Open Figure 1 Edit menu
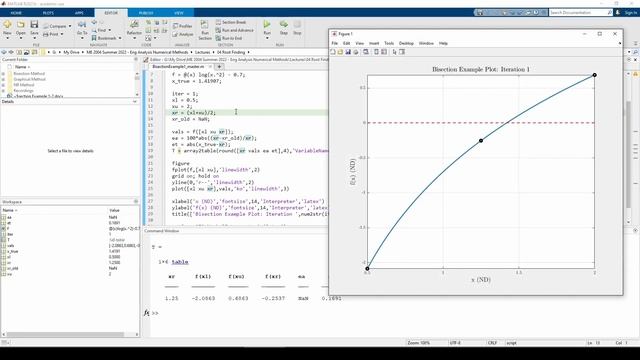The image size is (640, 360). 347,43
